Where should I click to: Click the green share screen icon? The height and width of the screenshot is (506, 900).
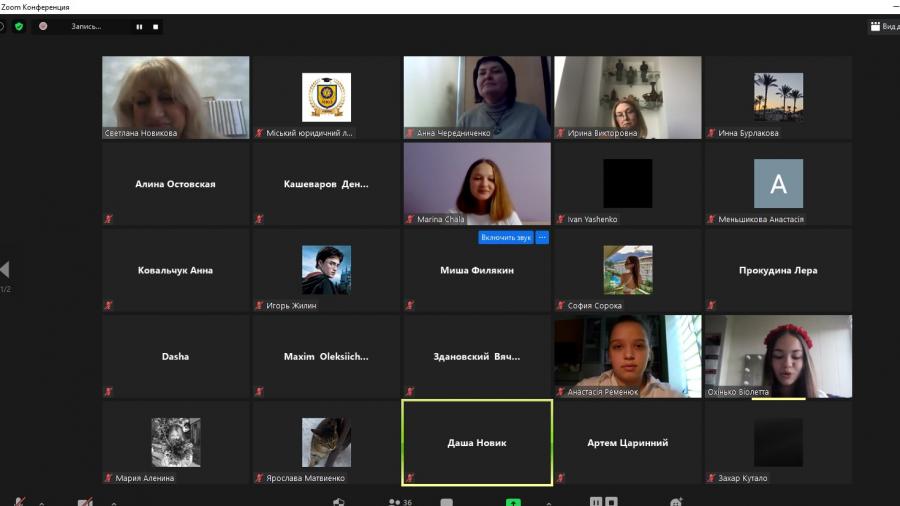513,502
